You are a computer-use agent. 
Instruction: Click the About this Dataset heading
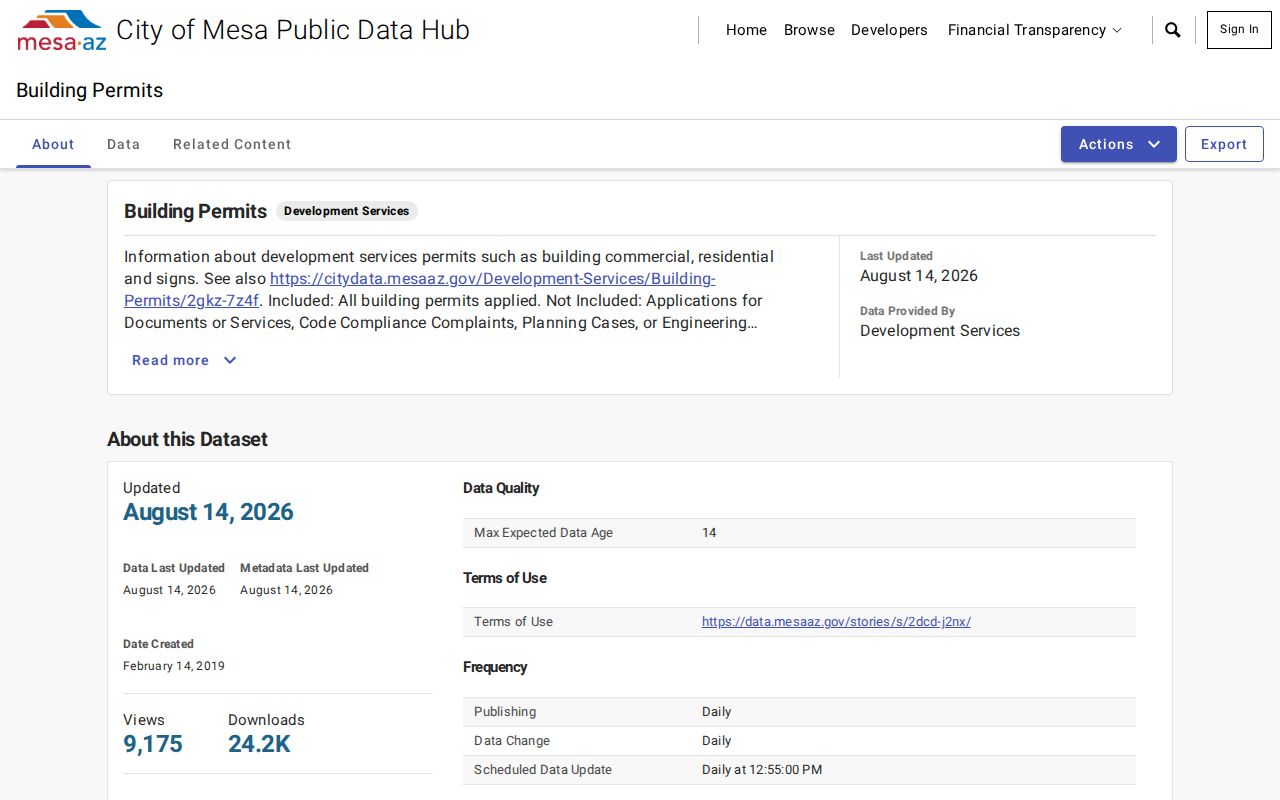187,439
